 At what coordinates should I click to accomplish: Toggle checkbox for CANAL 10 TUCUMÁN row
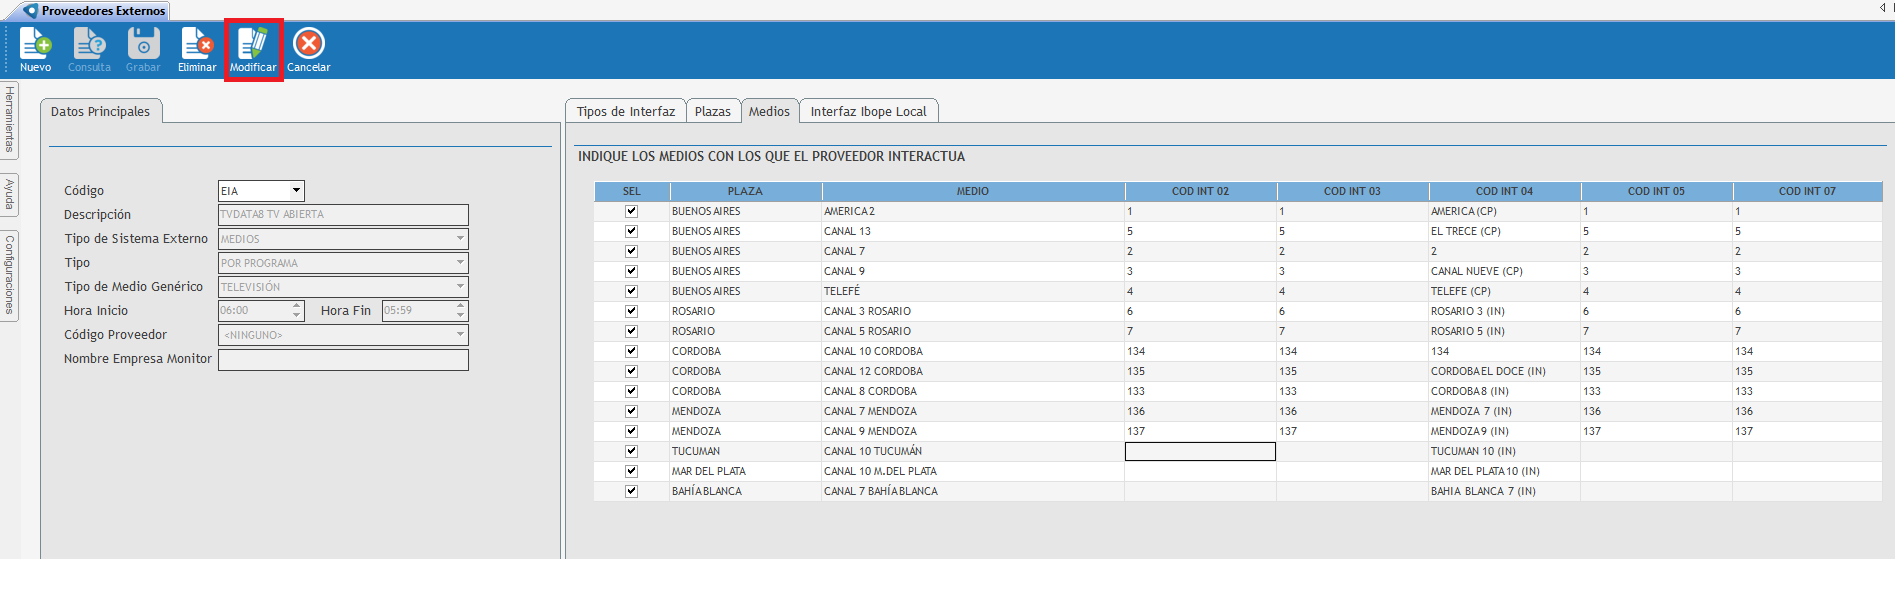coord(631,451)
